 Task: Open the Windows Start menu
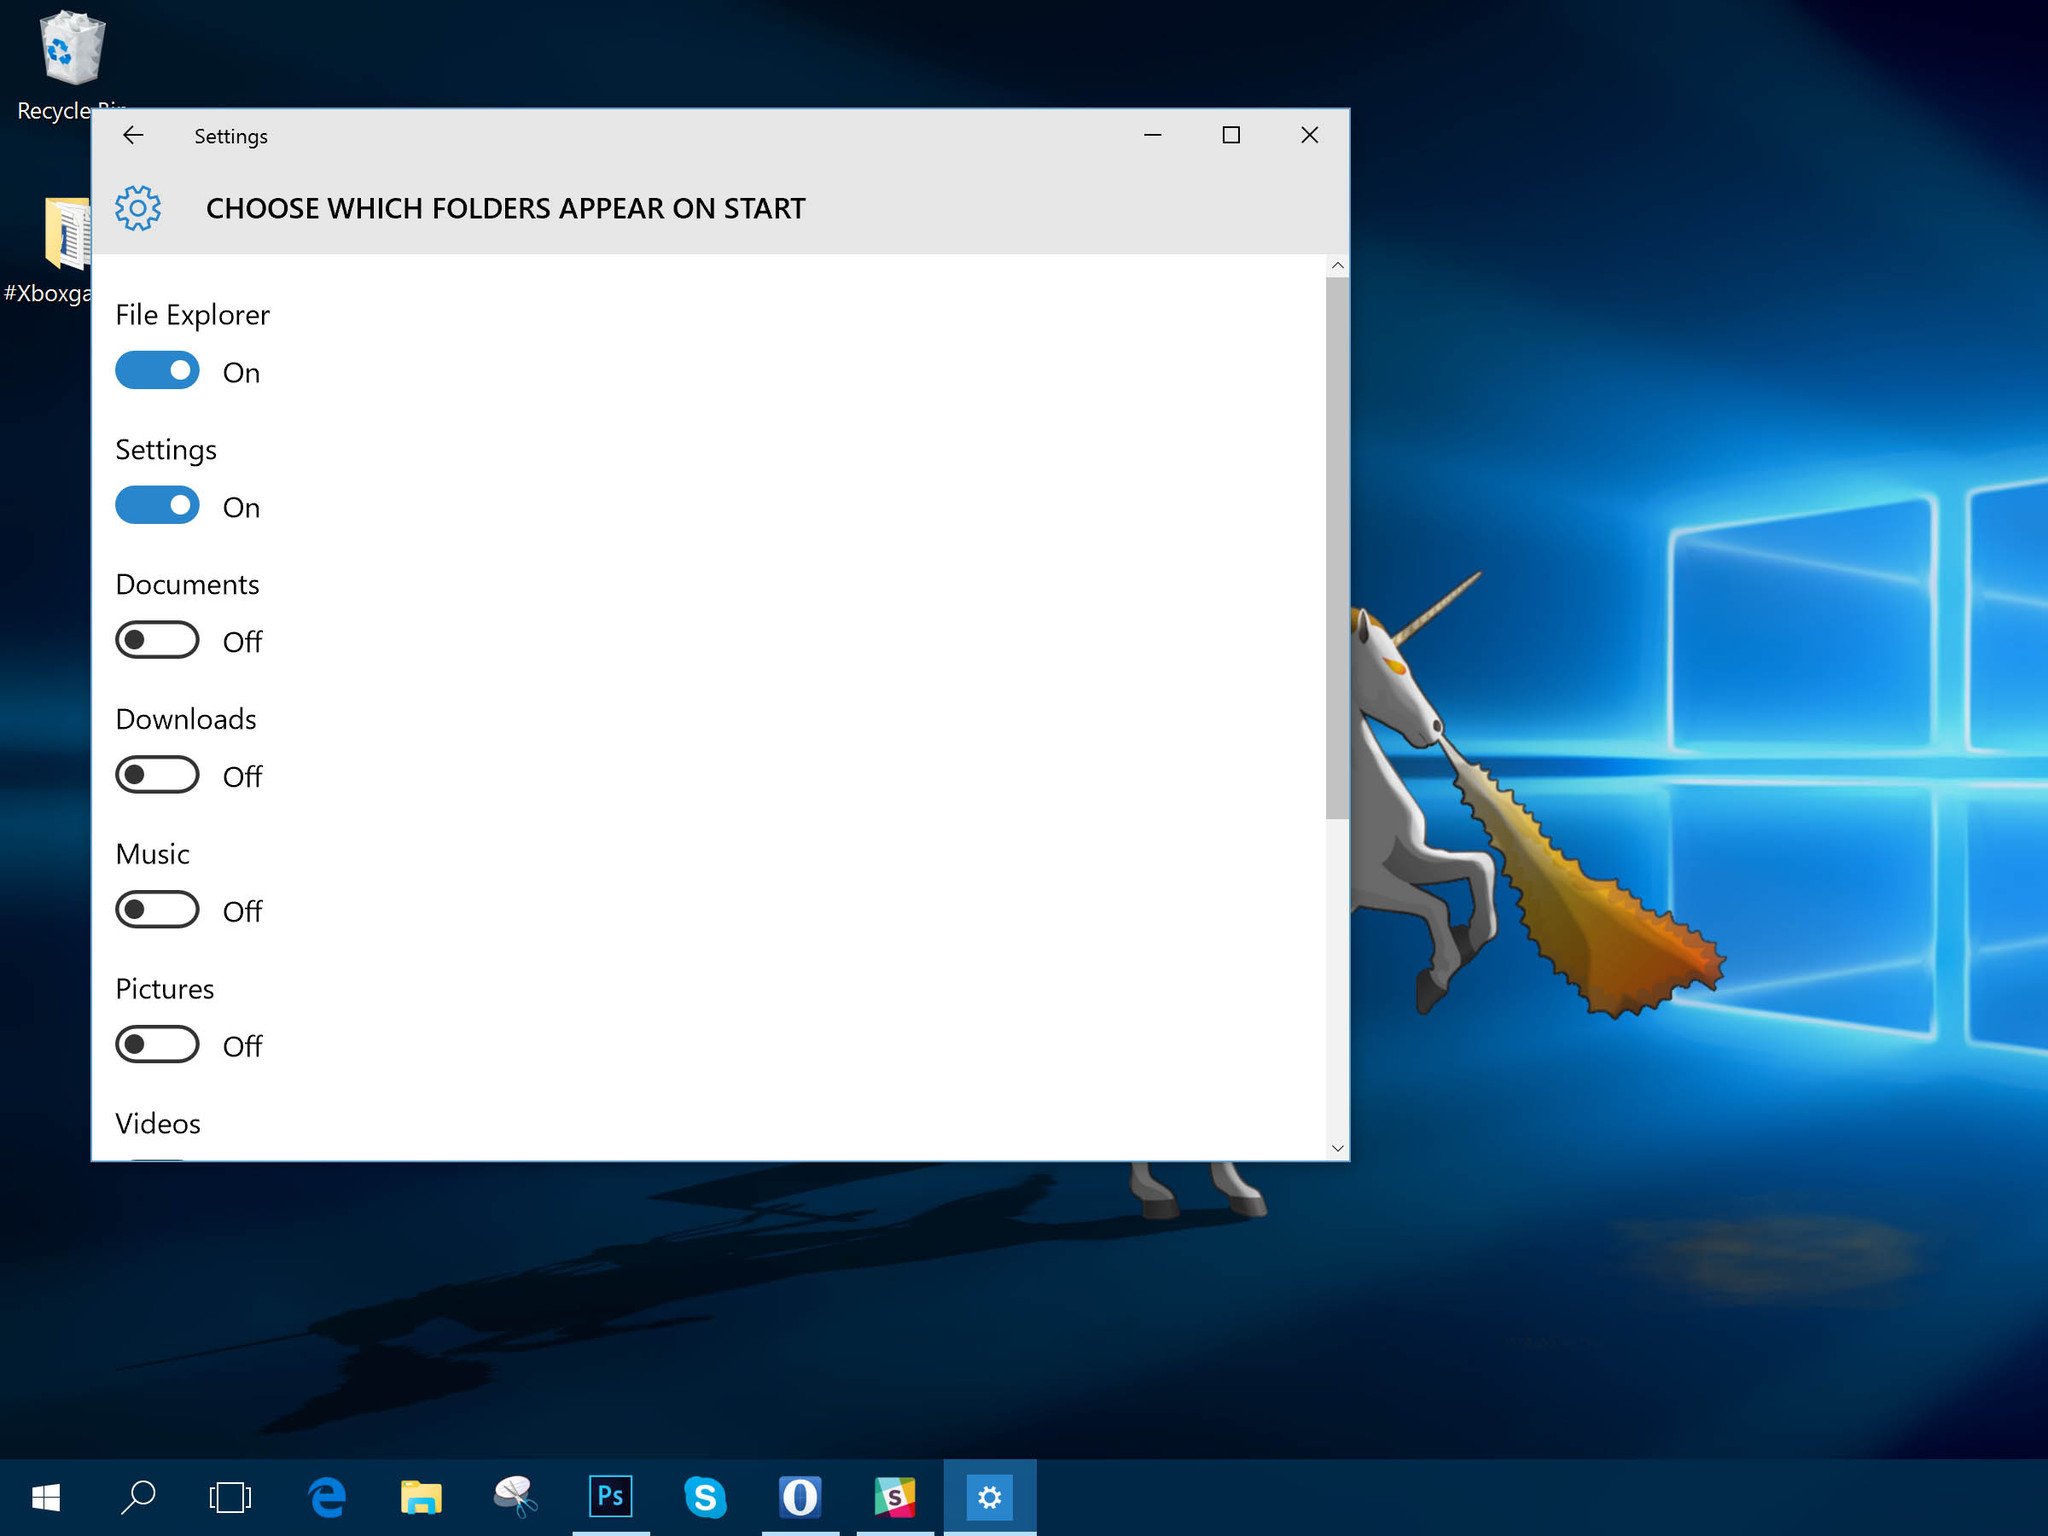coord(46,1497)
